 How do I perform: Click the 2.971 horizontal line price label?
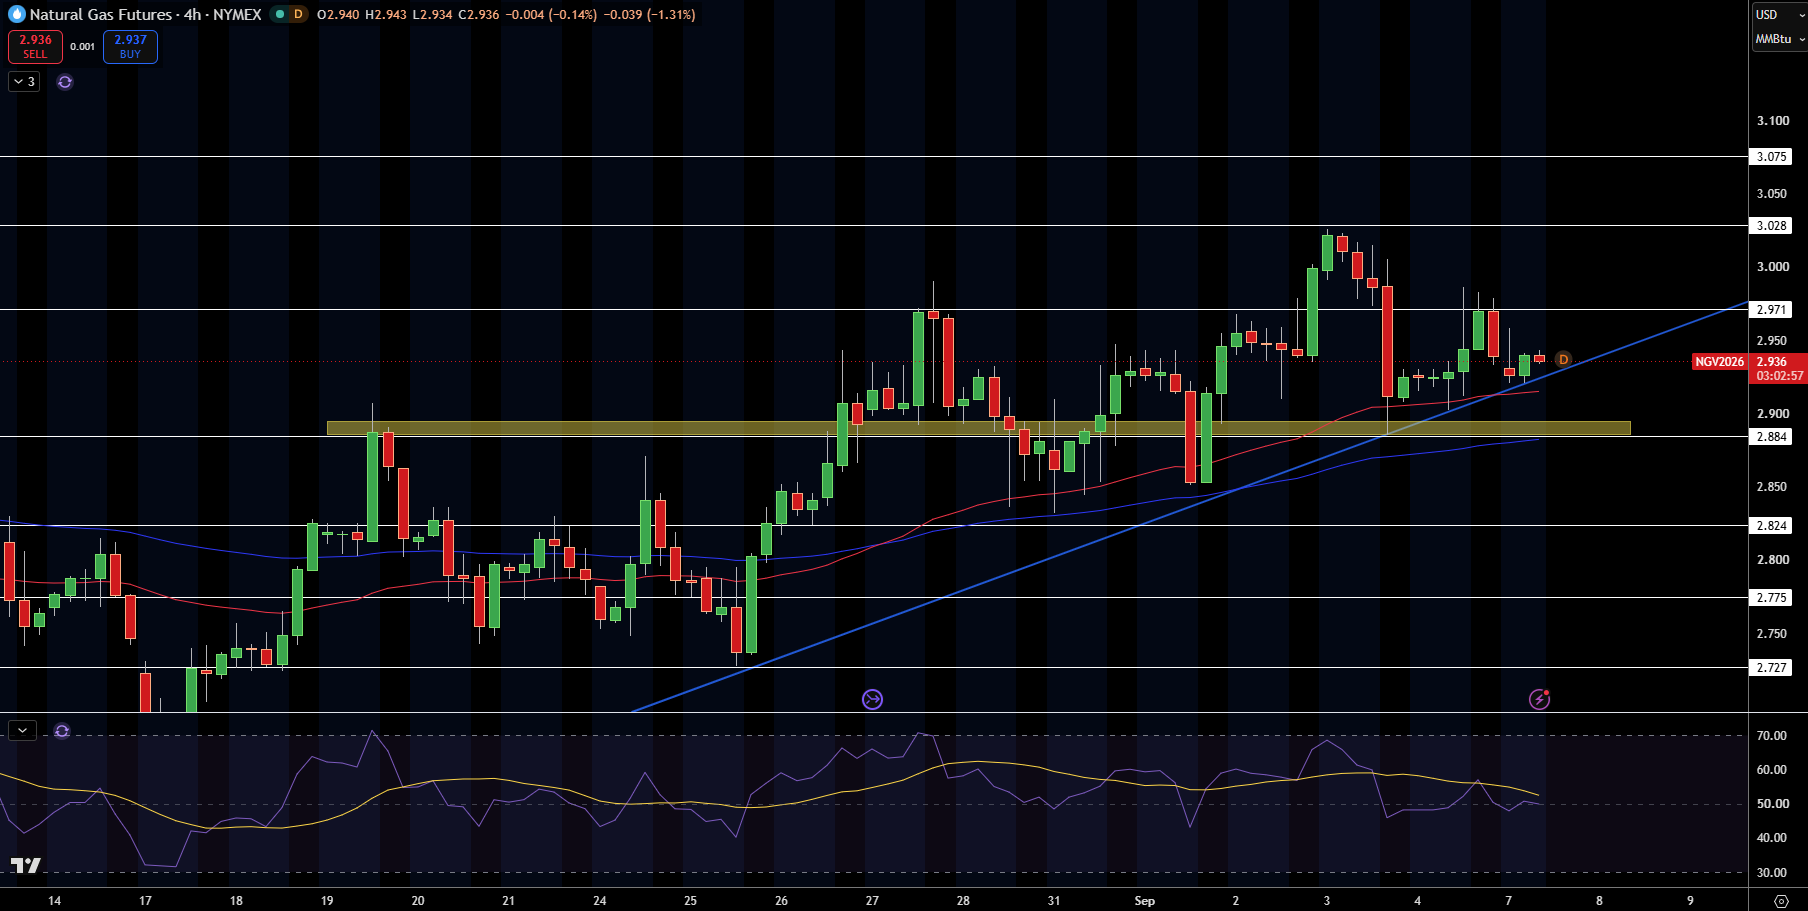point(1771,310)
